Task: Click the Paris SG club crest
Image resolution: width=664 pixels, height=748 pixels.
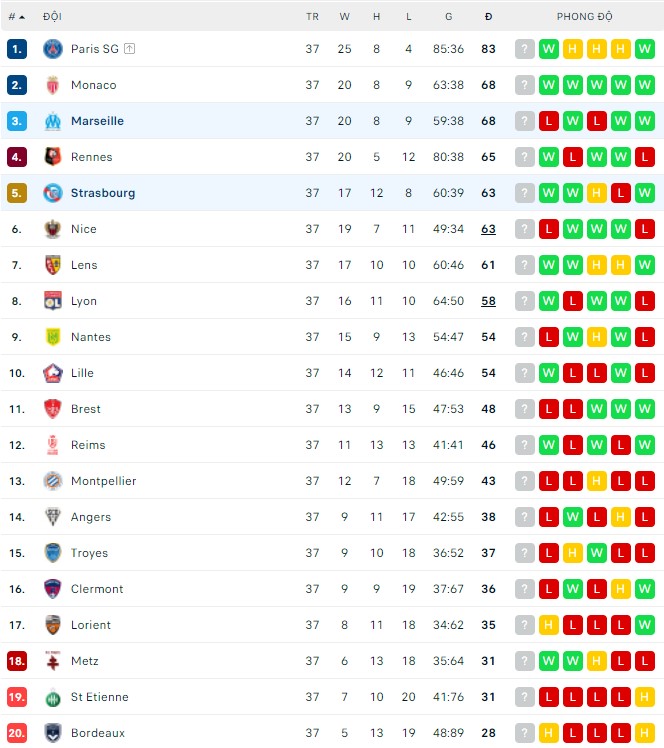Action: point(53,49)
